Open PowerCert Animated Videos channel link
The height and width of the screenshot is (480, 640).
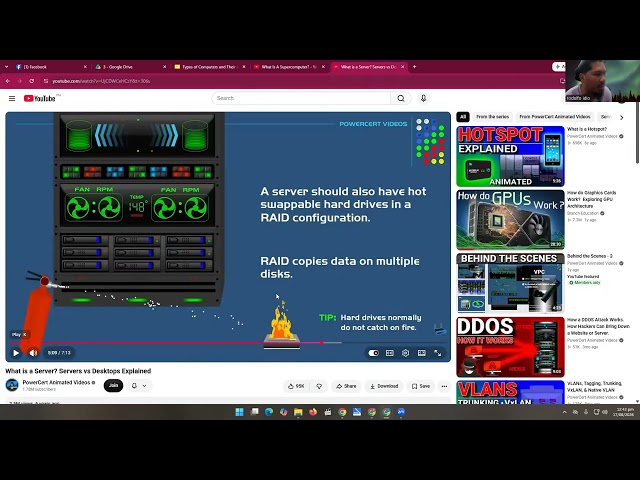(56, 382)
